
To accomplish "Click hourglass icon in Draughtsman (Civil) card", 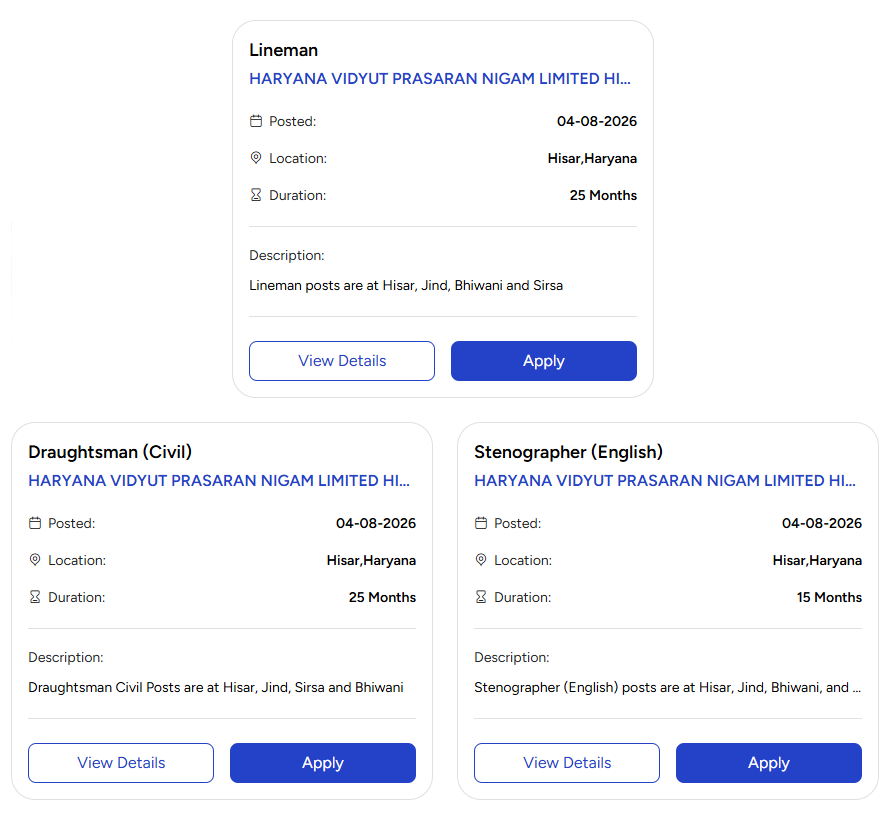I will click(x=35, y=597).
